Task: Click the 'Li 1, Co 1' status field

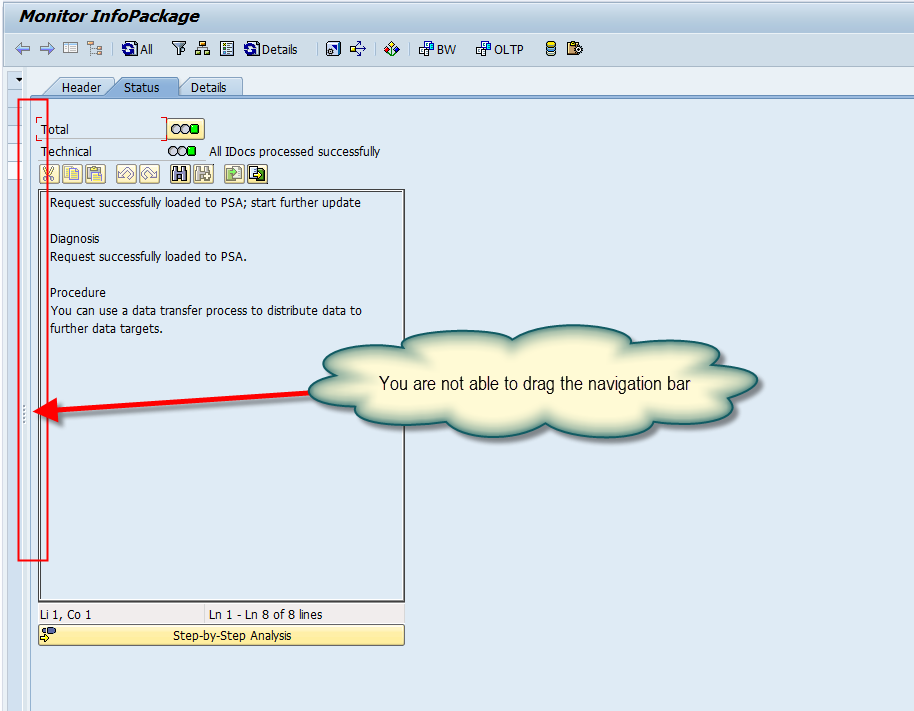Action: tap(121, 614)
